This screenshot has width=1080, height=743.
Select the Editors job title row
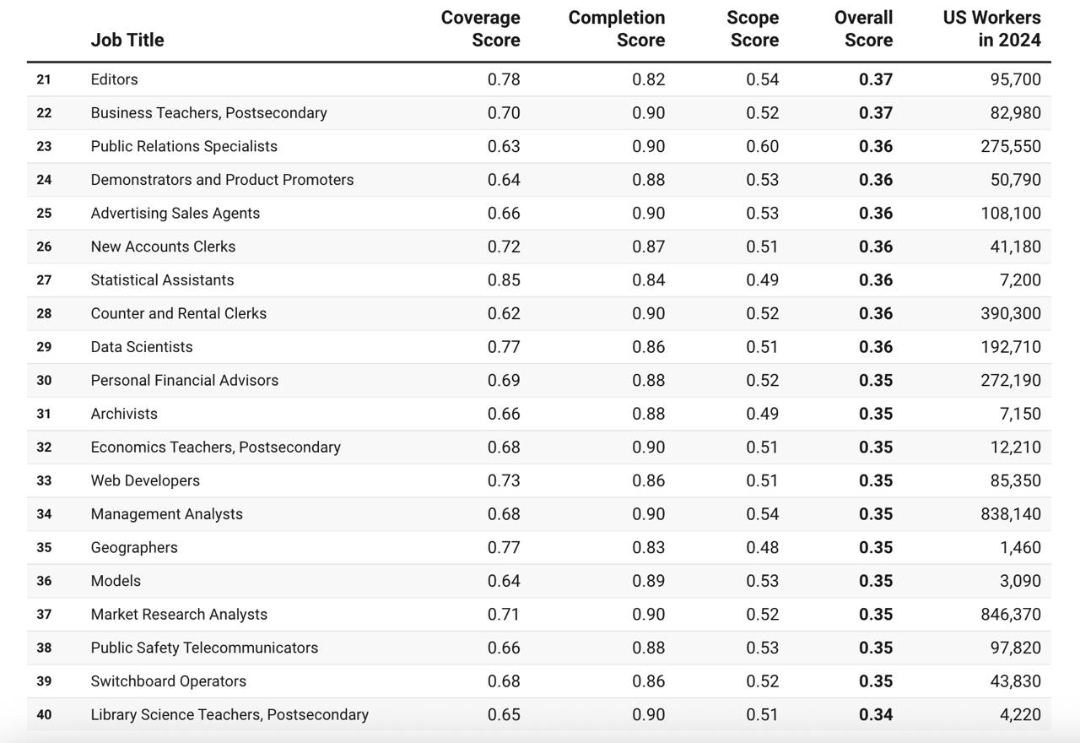pyautogui.click(x=114, y=79)
